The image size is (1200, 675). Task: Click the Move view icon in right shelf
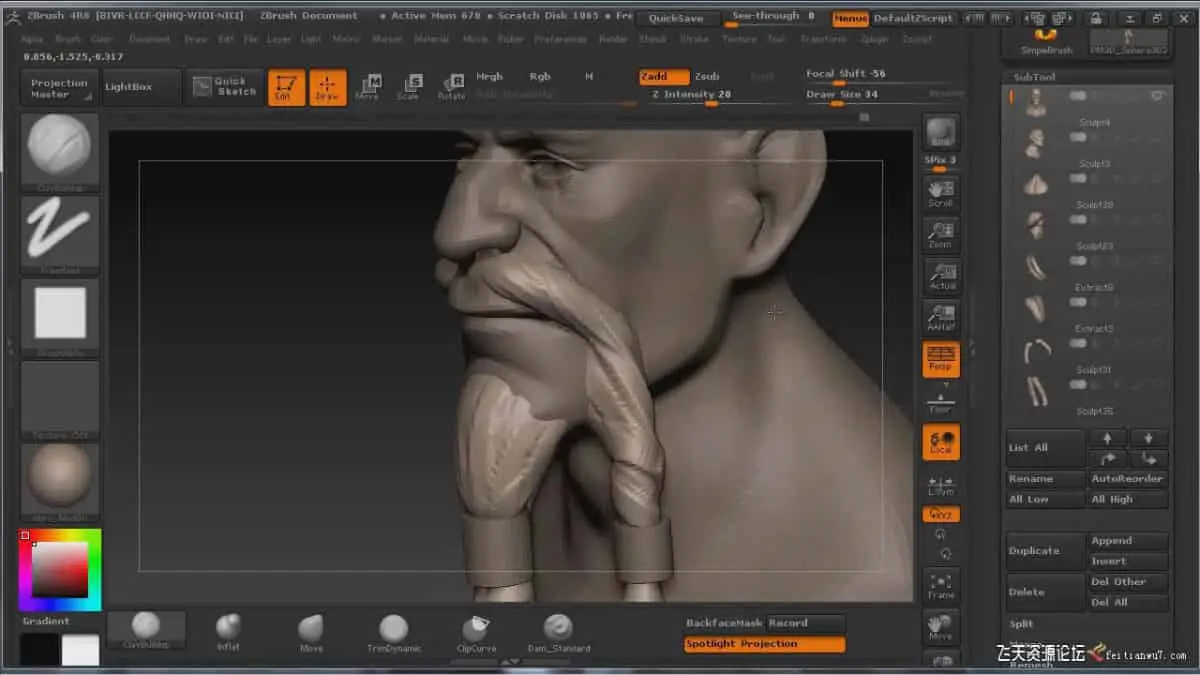(941, 626)
